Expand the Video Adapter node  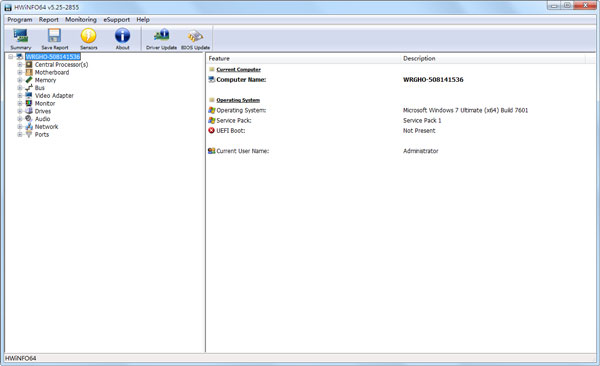click(x=20, y=95)
